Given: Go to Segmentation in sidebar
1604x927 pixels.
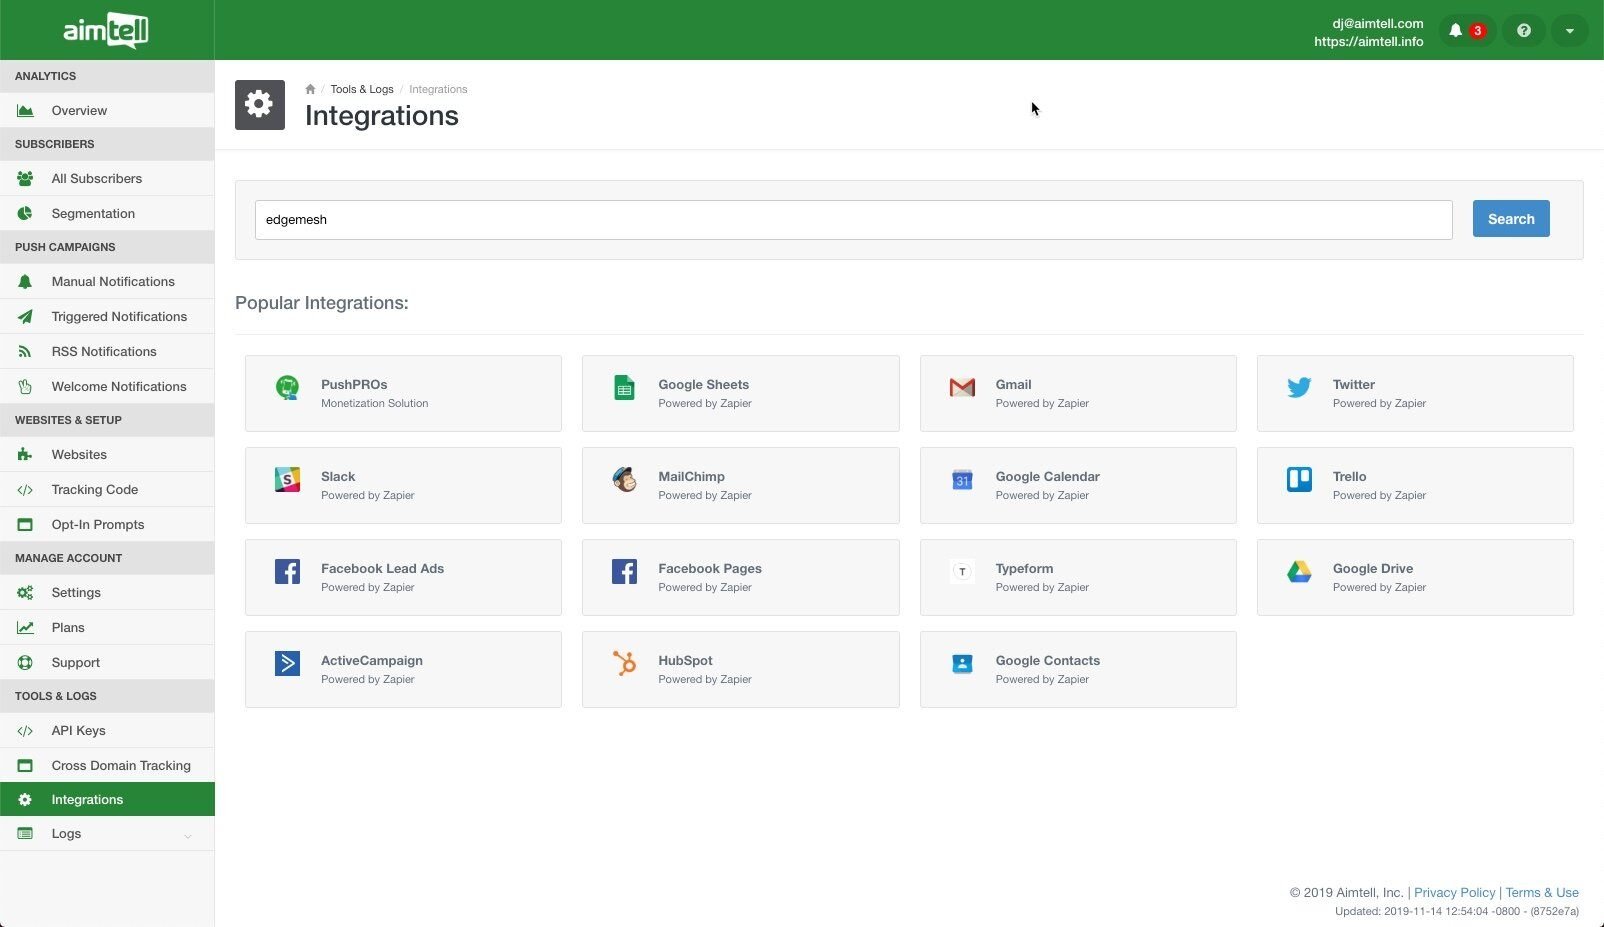Looking at the screenshot, I should (93, 214).
